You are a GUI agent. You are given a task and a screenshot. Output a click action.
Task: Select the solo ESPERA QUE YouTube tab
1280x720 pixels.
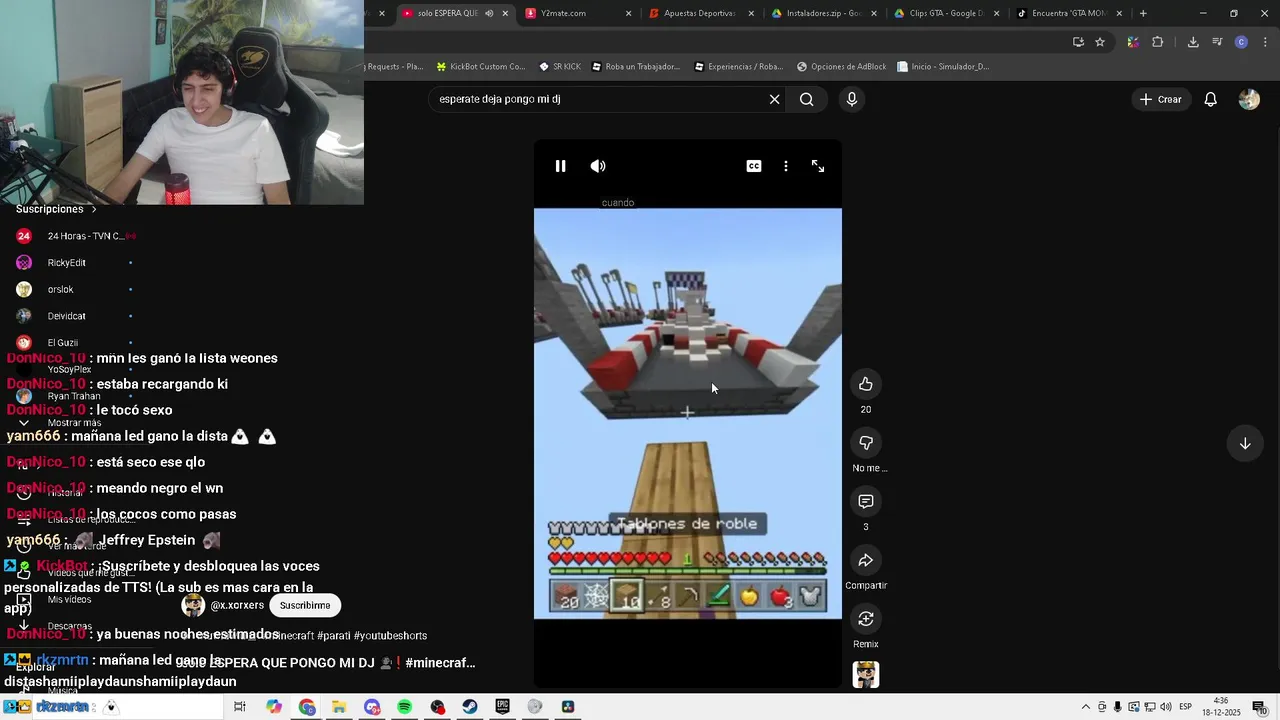(x=447, y=13)
